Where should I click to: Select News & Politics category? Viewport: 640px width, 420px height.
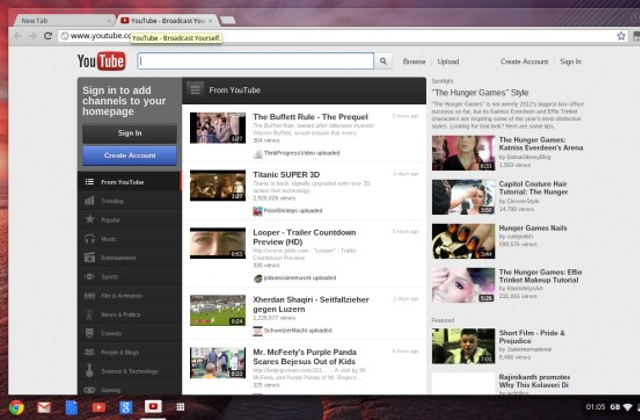129,314
